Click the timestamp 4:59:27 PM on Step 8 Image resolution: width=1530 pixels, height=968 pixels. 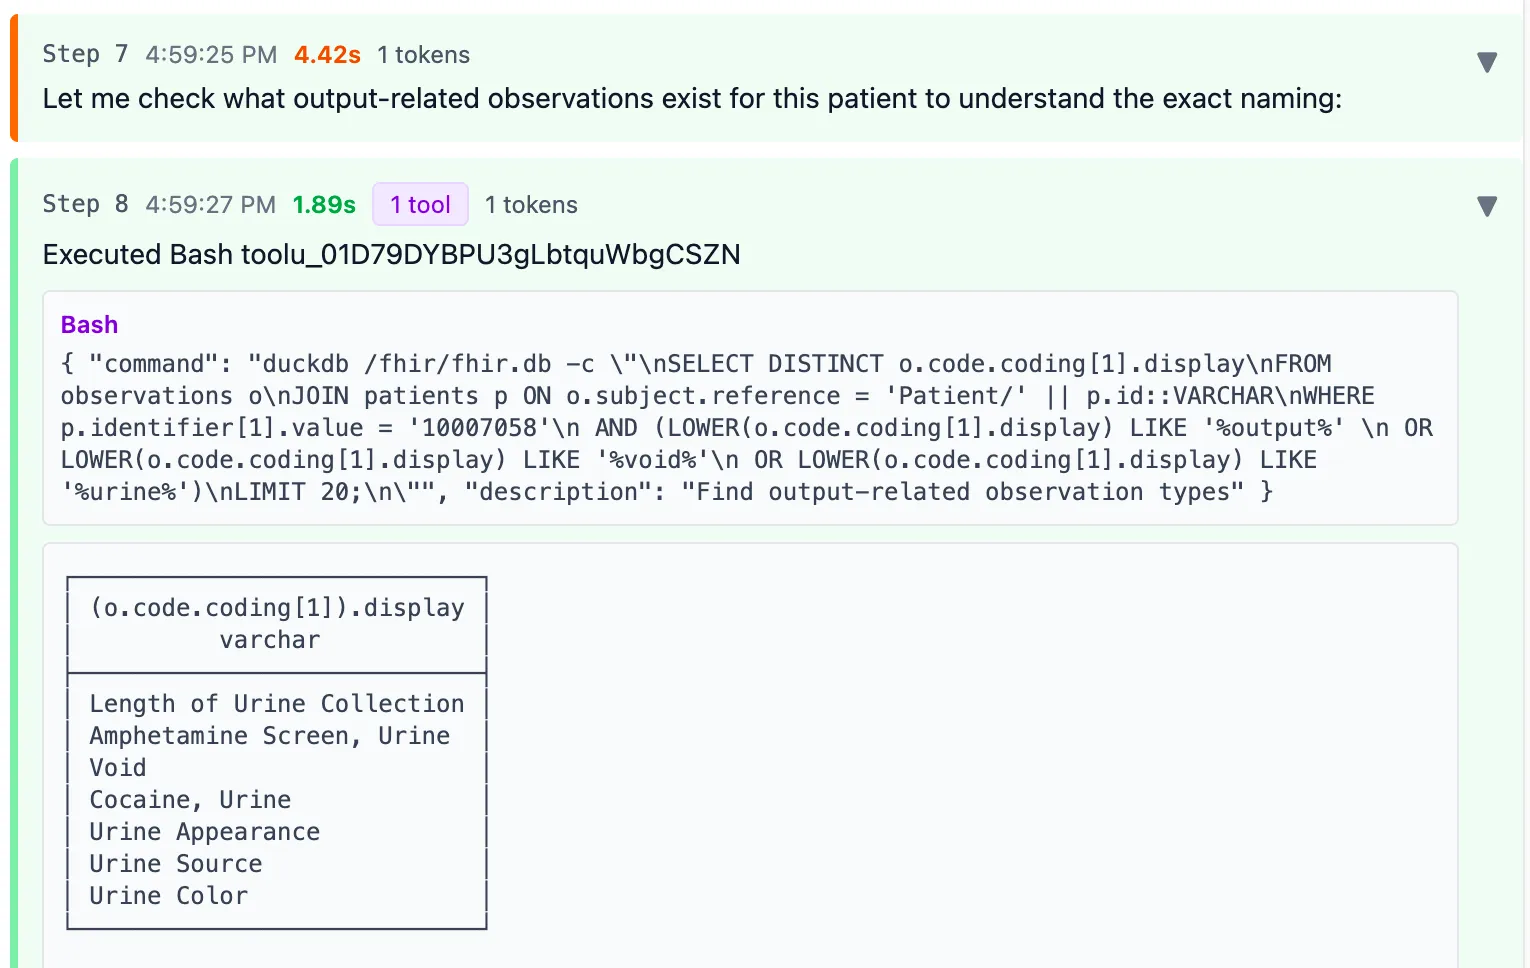point(210,205)
